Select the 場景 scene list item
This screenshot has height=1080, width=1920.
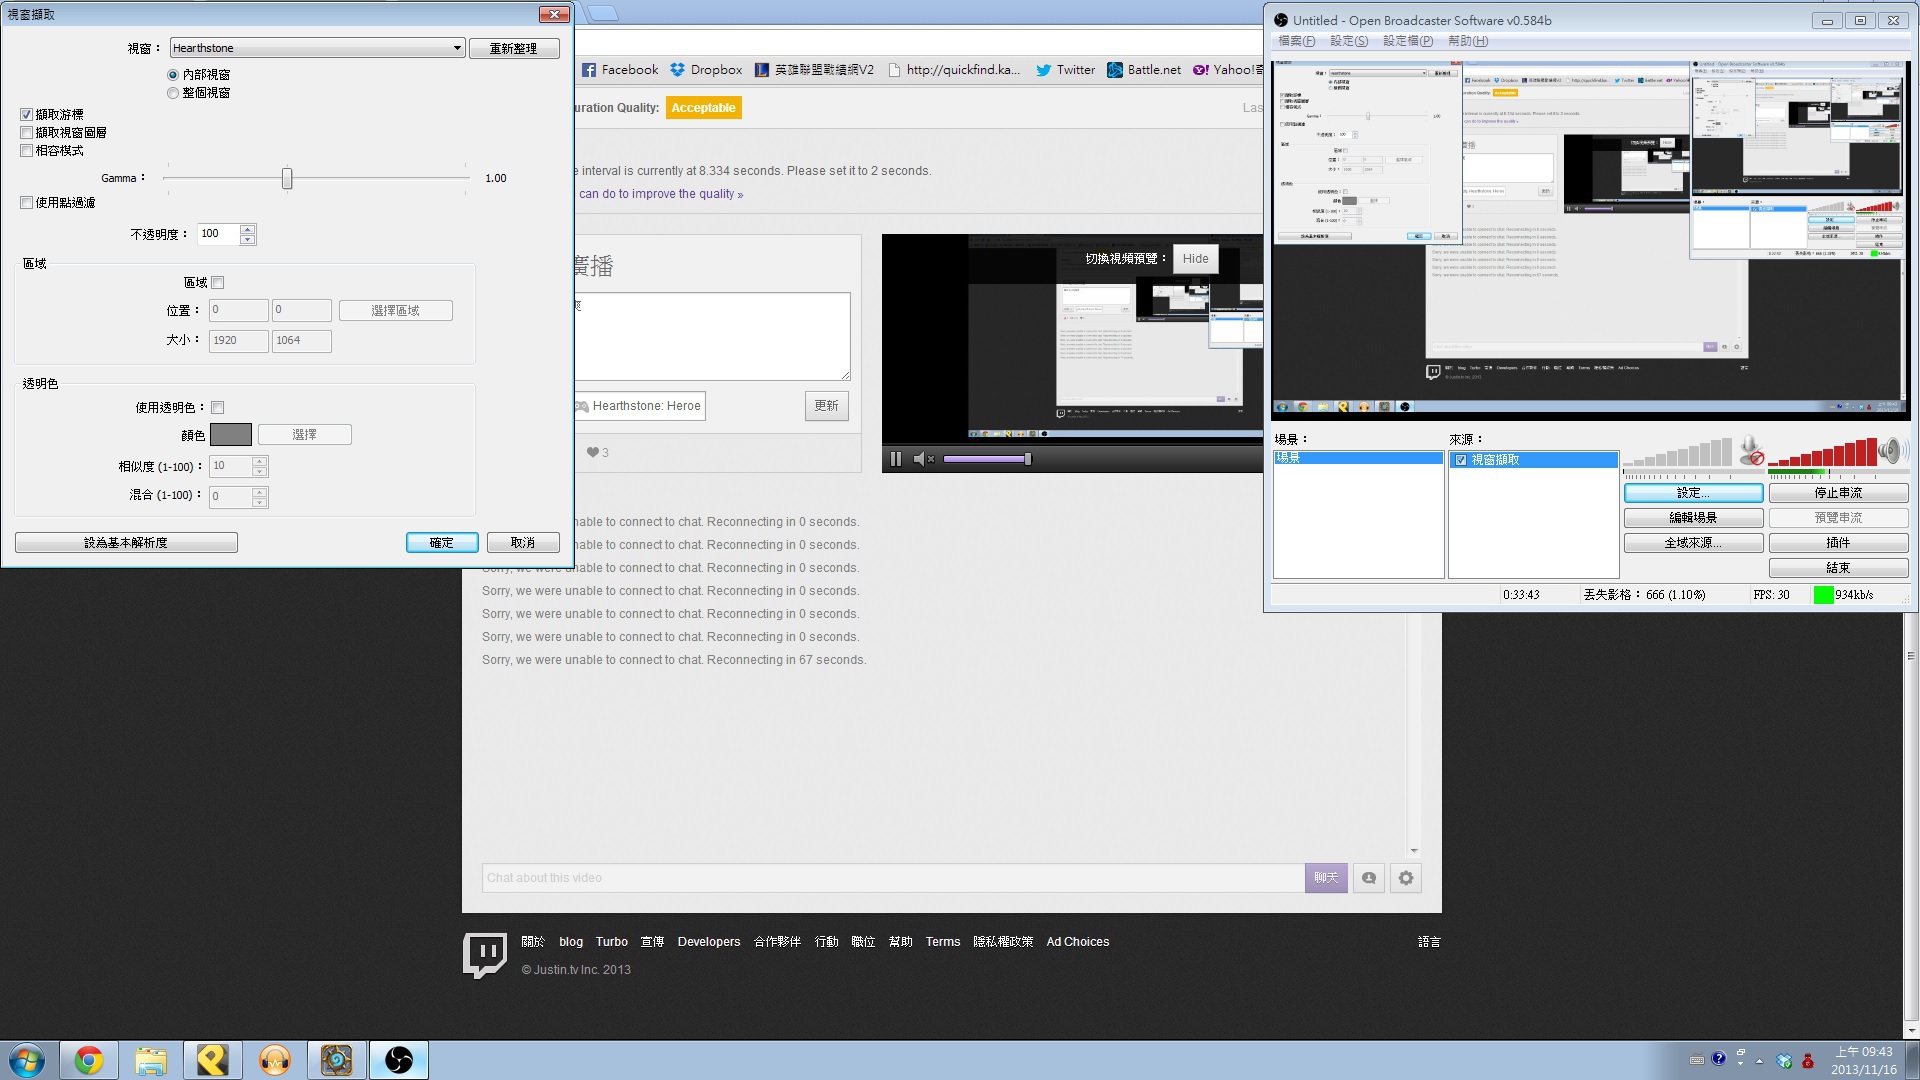pos(1358,458)
